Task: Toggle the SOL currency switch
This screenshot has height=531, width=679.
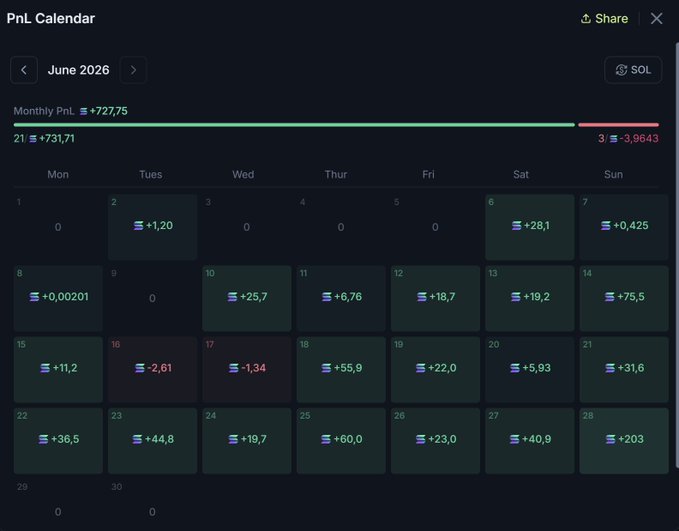Action: (633, 70)
